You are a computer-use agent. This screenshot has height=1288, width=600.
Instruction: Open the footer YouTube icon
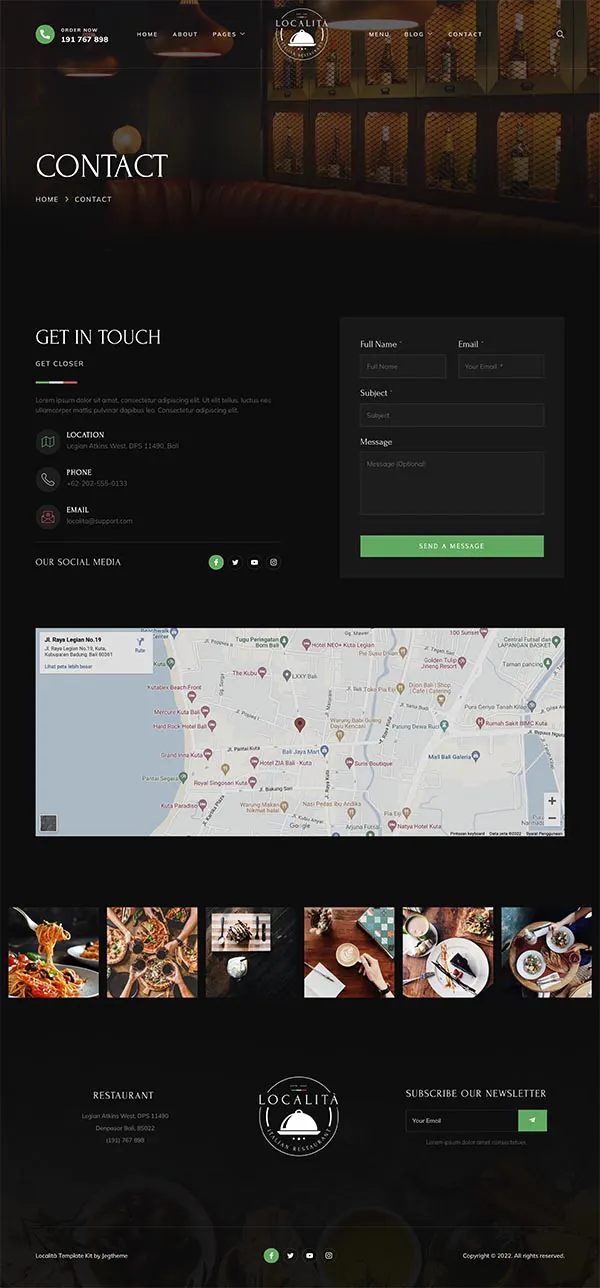tap(310, 1255)
